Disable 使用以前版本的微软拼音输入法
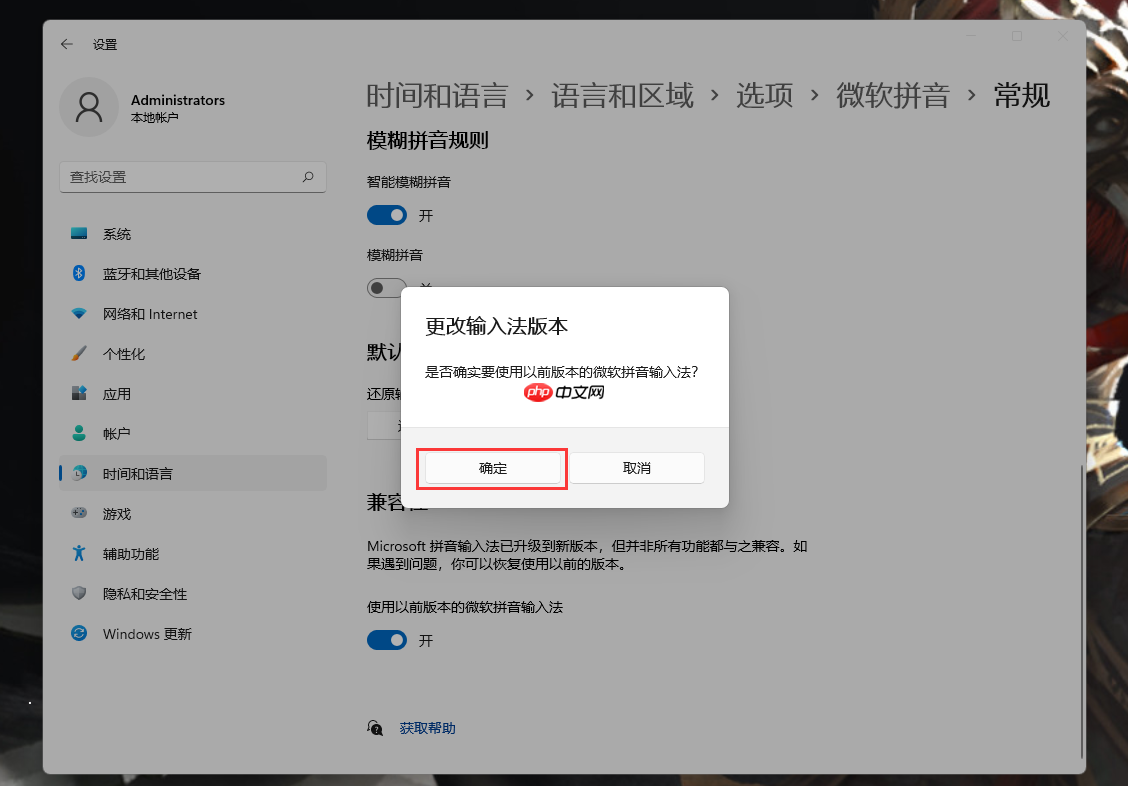The width and height of the screenshot is (1128, 786). pos(387,640)
